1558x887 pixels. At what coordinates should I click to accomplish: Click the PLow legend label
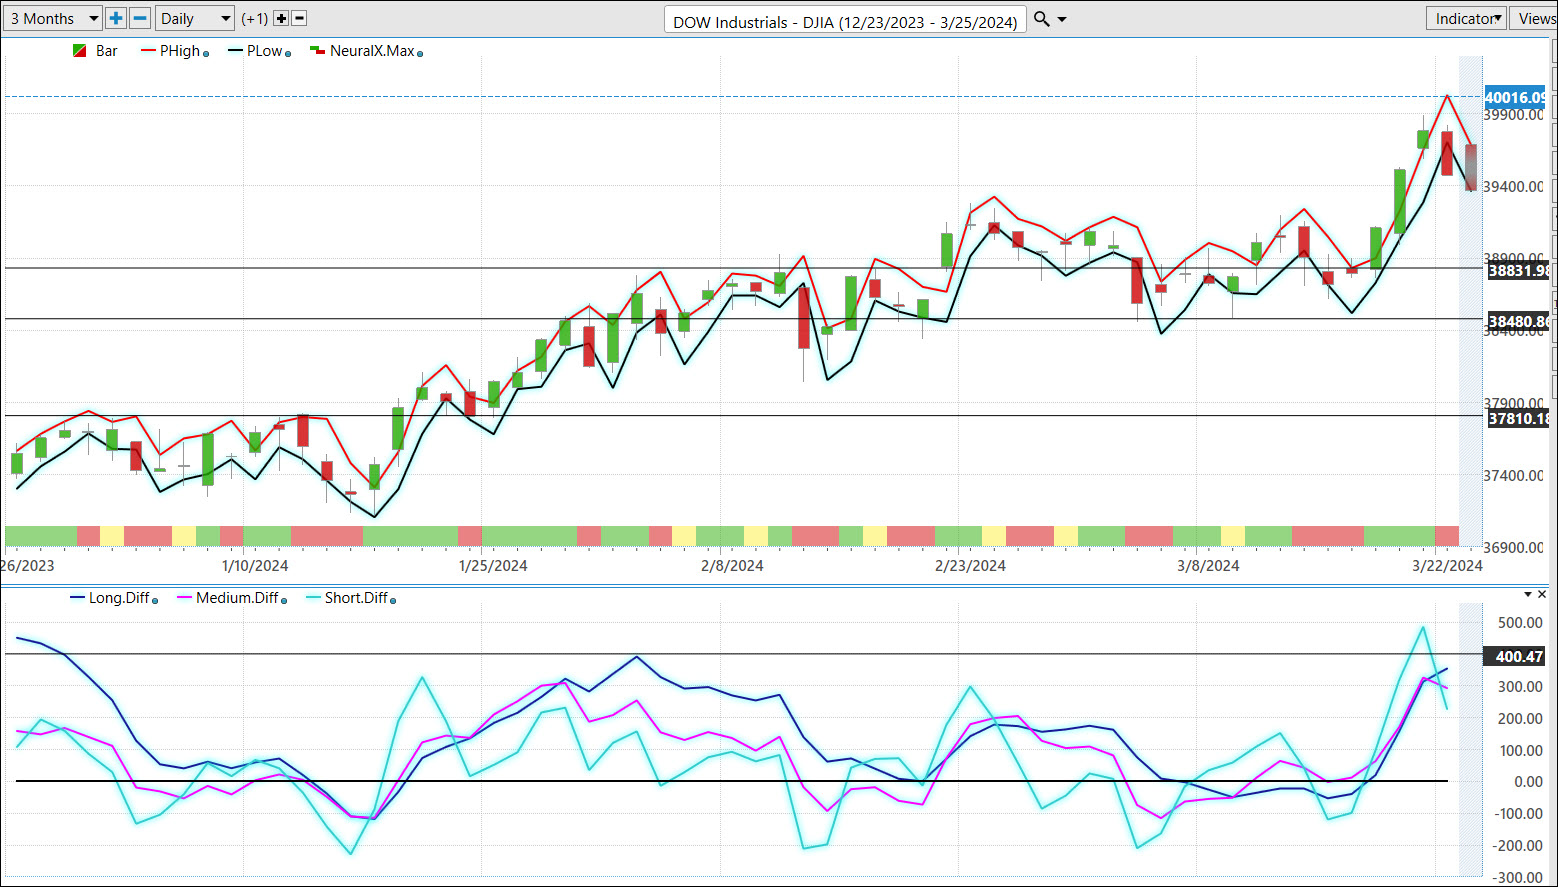point(265,51)
